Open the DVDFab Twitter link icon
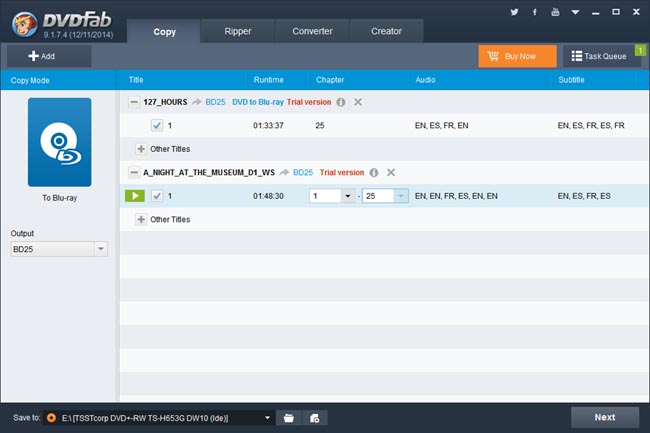This screenshot has width=650, height=433. coord(514,12)
